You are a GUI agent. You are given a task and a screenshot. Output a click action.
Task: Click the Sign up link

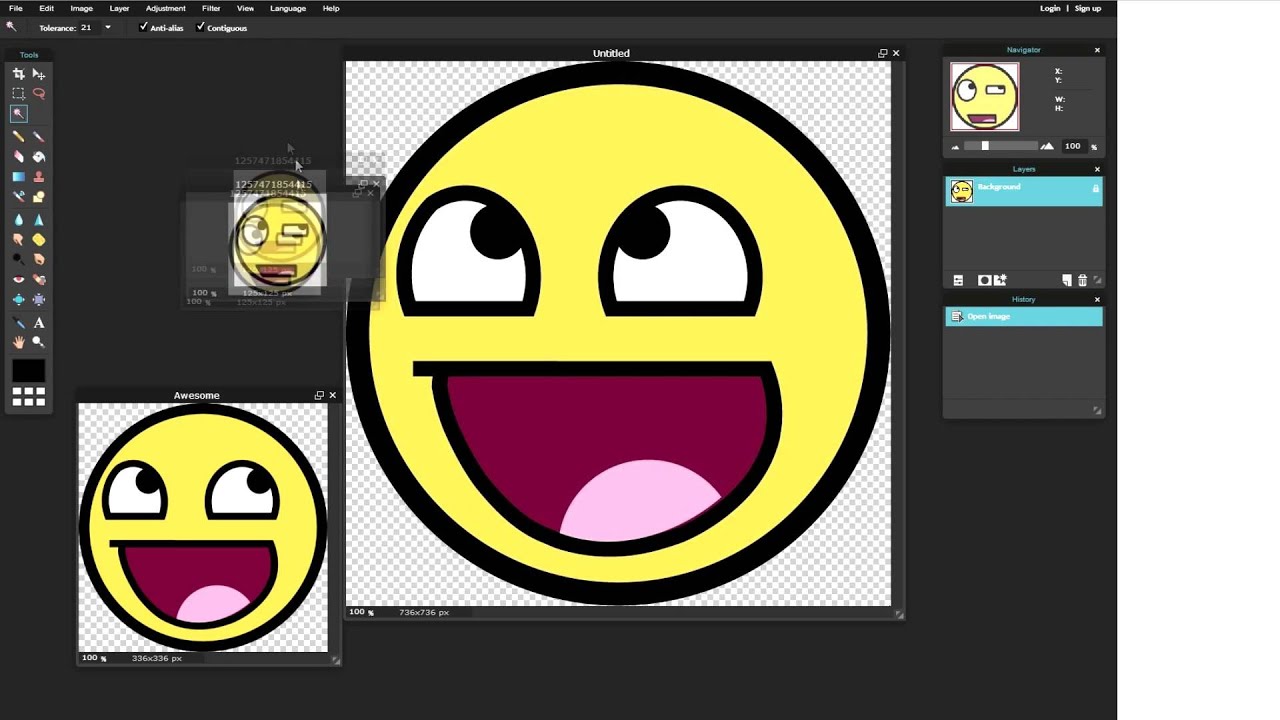(1087, 8)
